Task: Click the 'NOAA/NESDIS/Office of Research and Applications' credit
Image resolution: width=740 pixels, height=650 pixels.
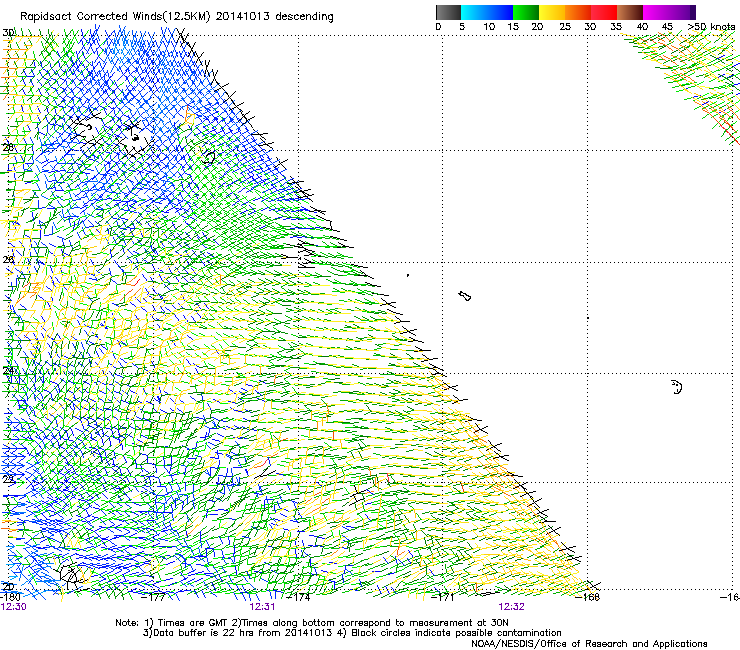Action: coord(589,644)
